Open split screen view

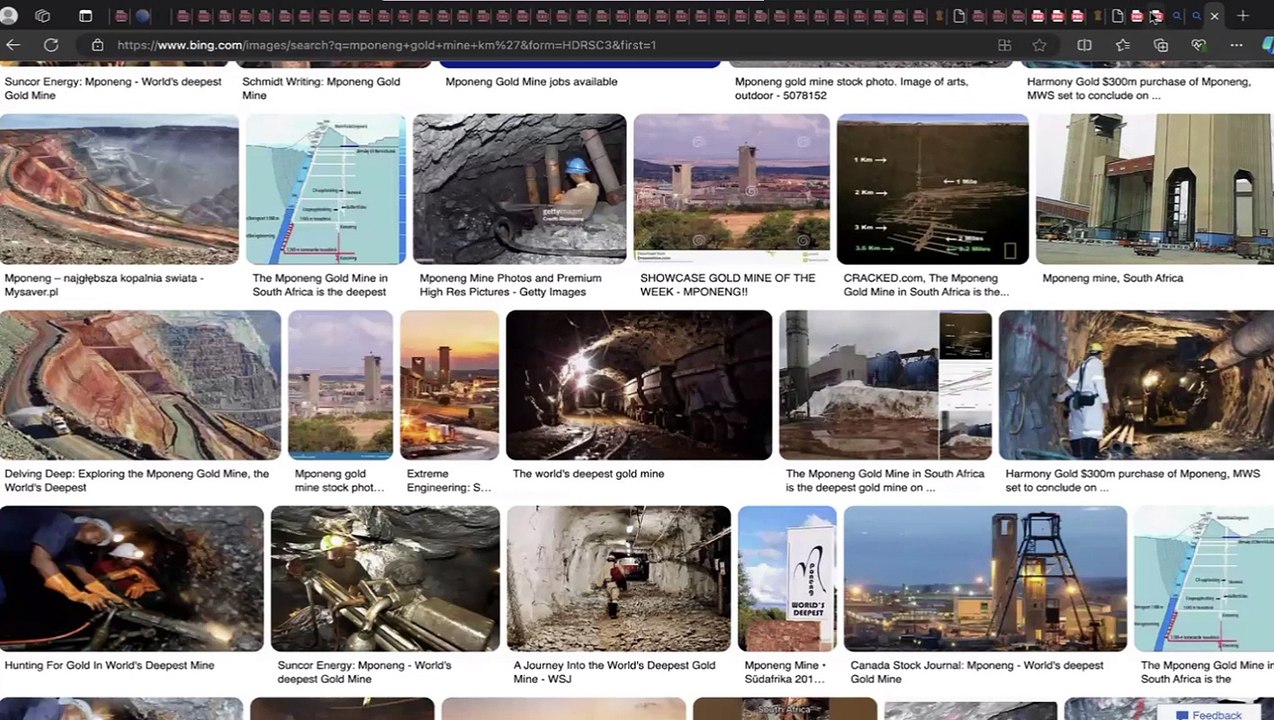click(x=1084, y=45)
